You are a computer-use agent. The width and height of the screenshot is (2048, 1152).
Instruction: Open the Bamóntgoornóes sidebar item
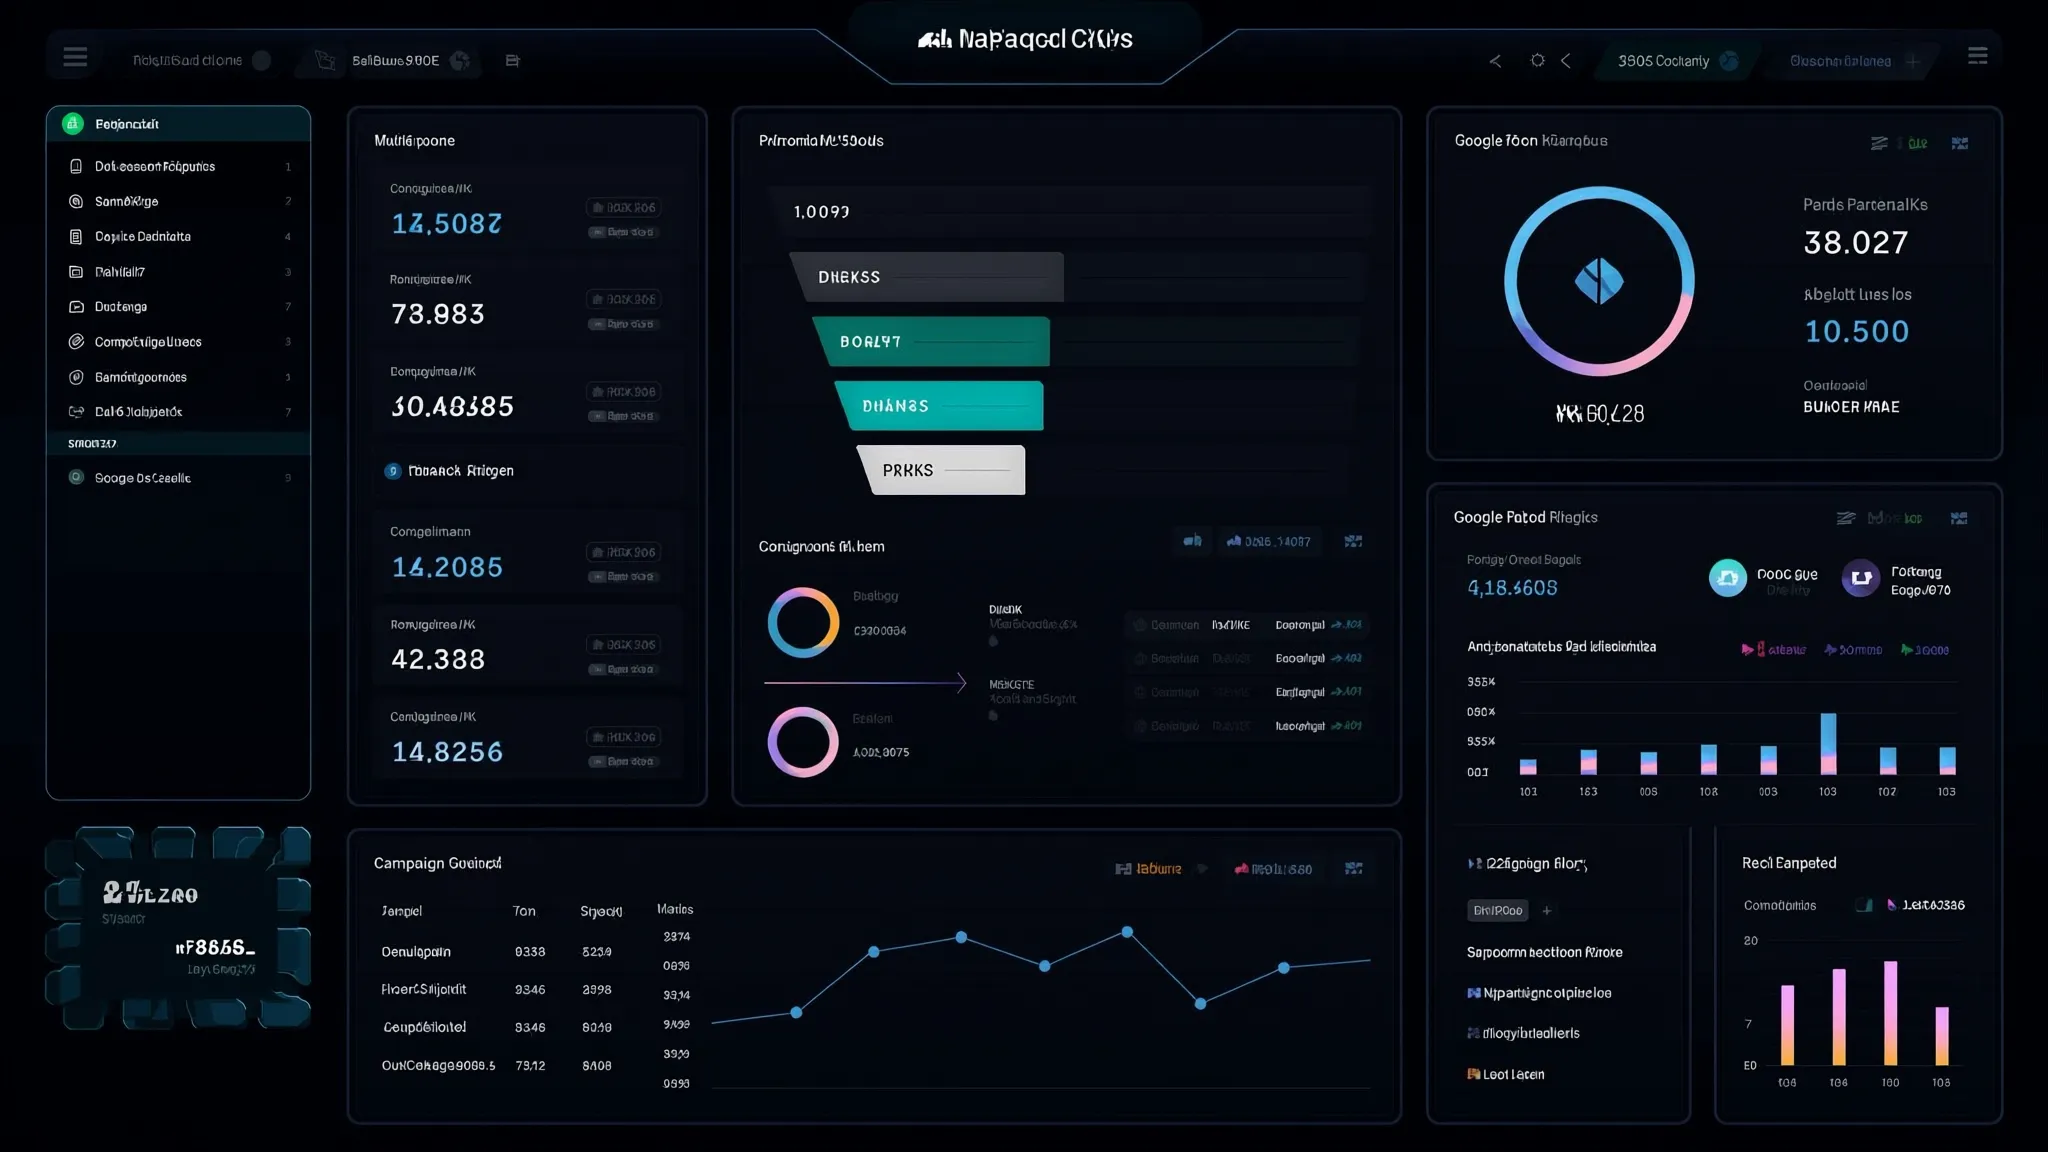[178, 377]
